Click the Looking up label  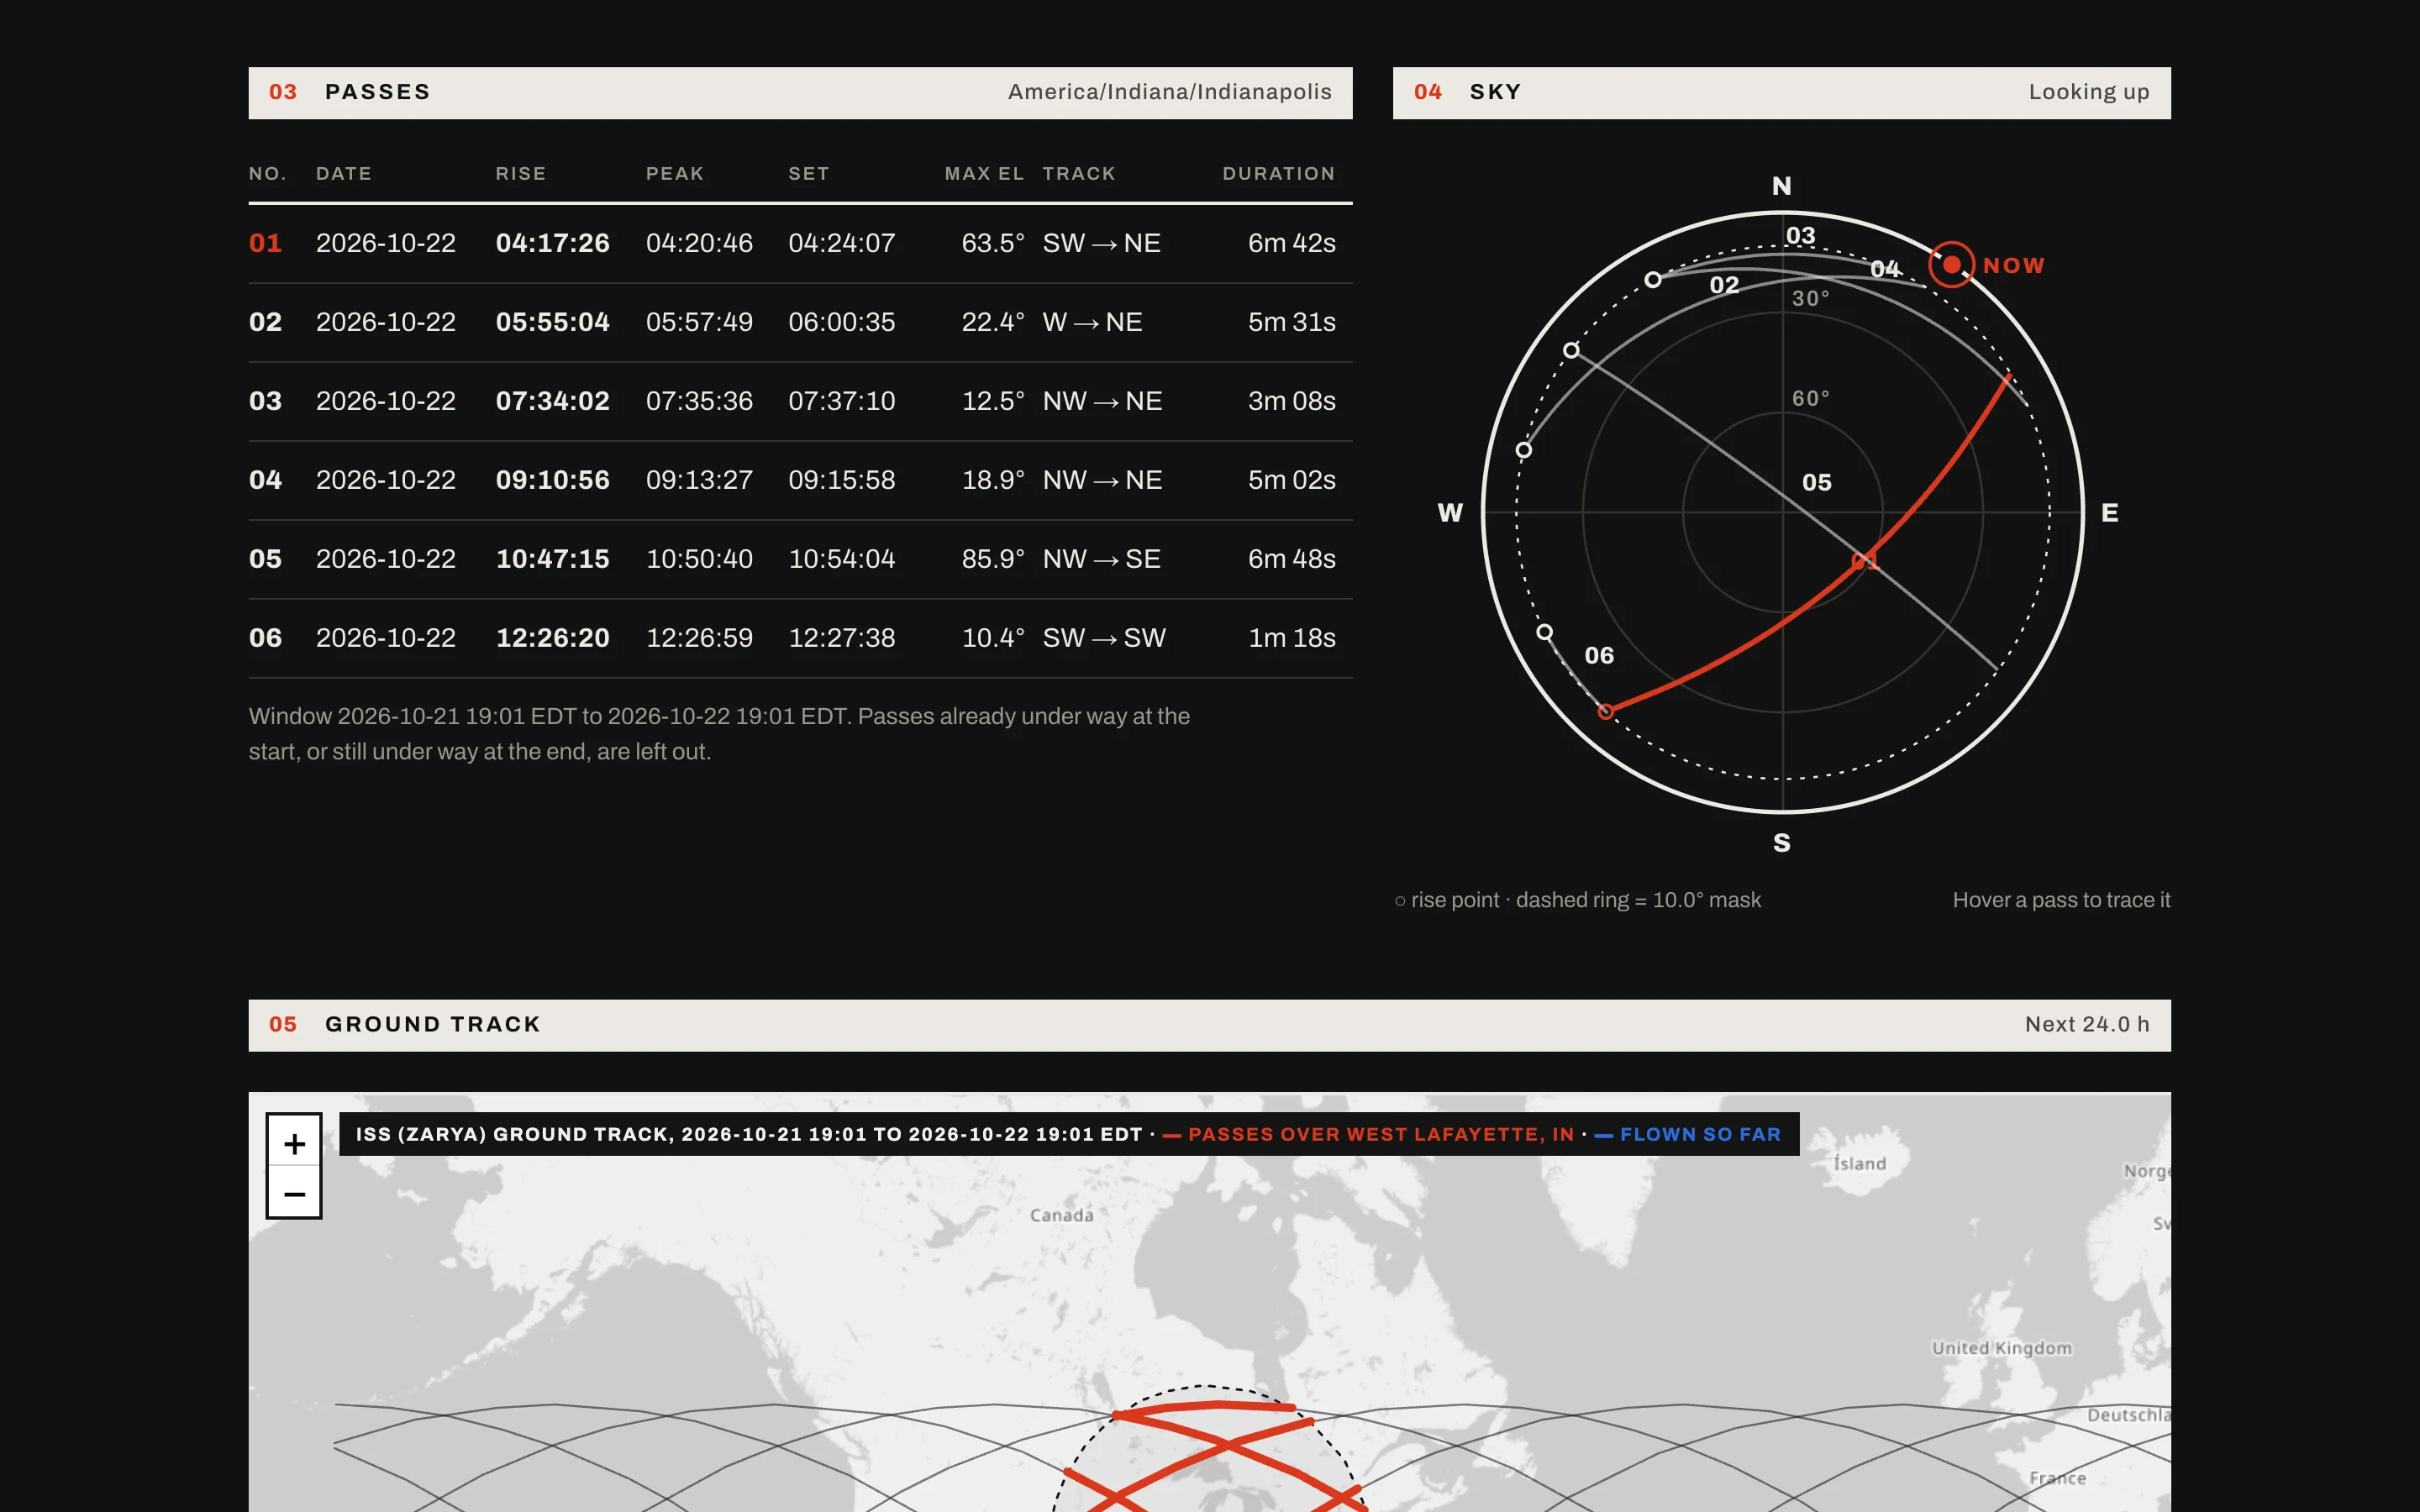(x=2088, y=92)
